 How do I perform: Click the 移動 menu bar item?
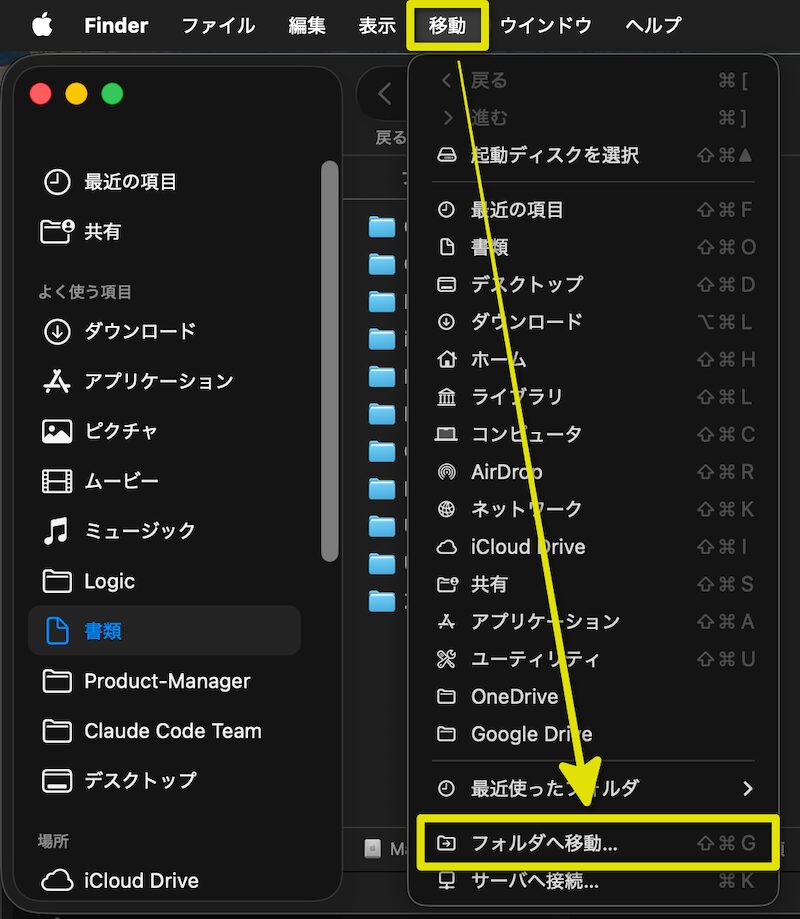[x=447, y=25]
